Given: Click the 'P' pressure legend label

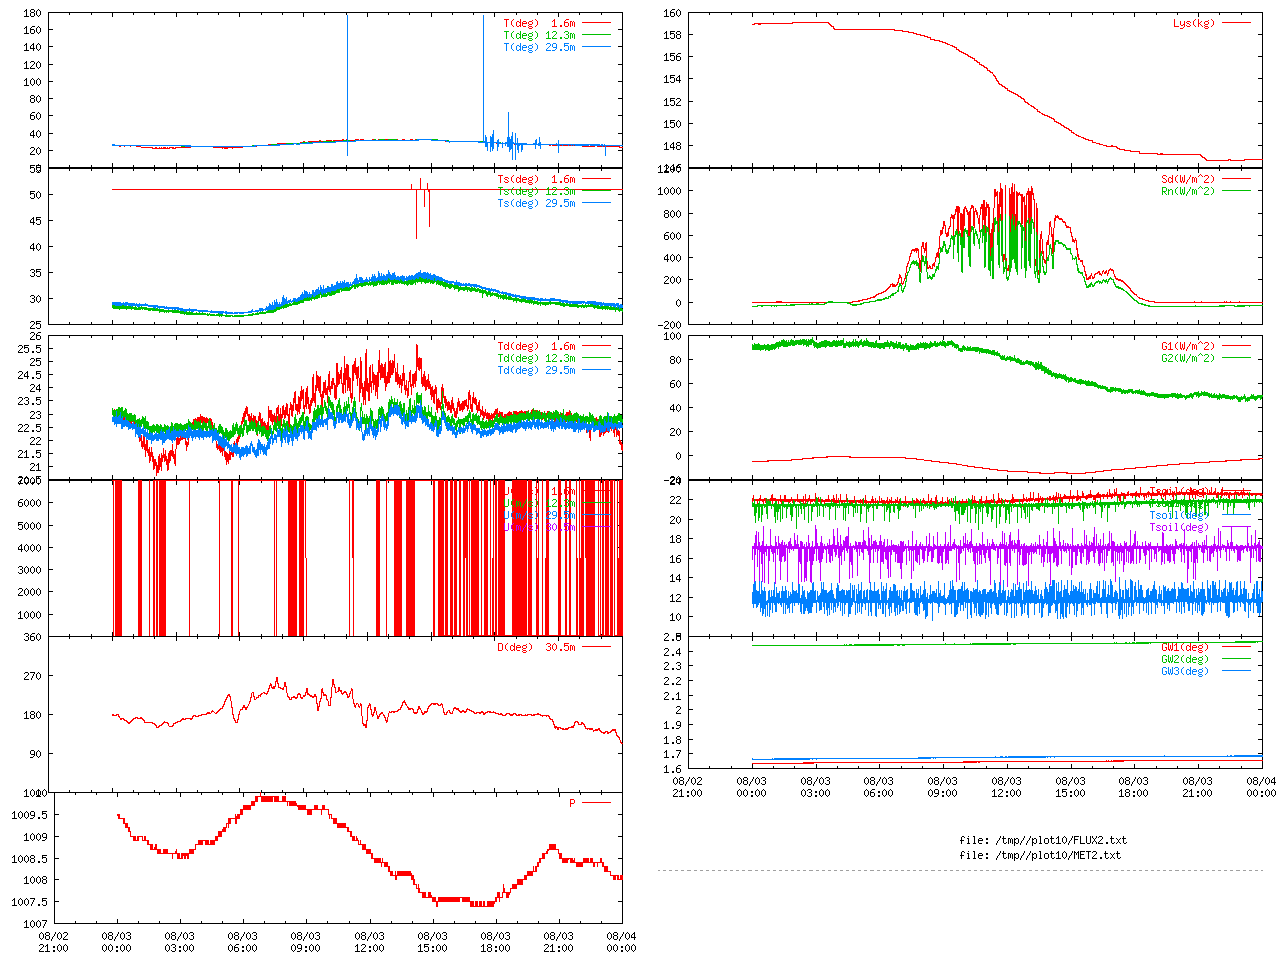Looking at the screenshot, I should (573, 804).
